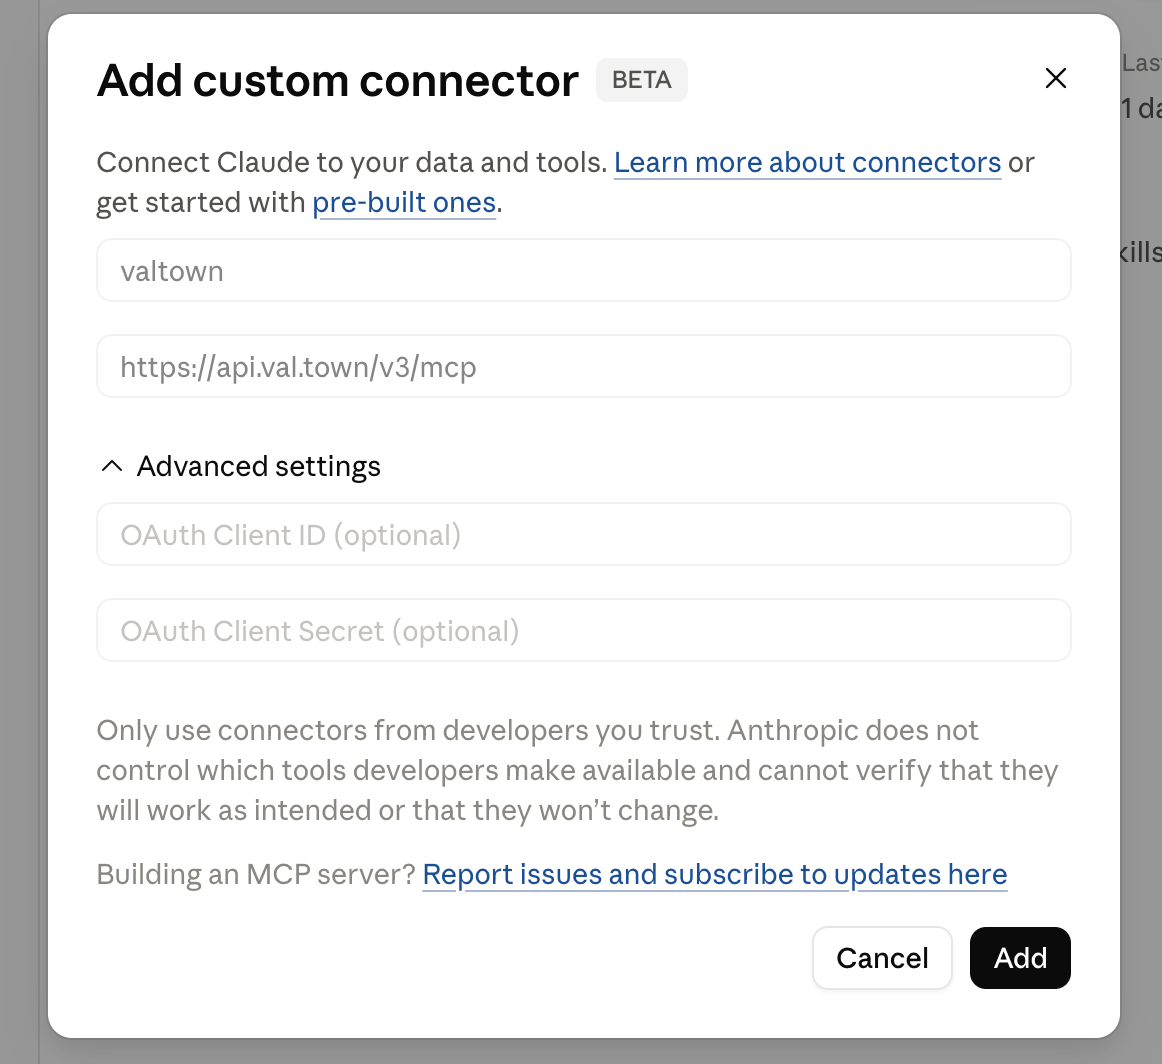
Task: Click partially hidden Skills text behind dialog
Action: (x=1141, y=253)
